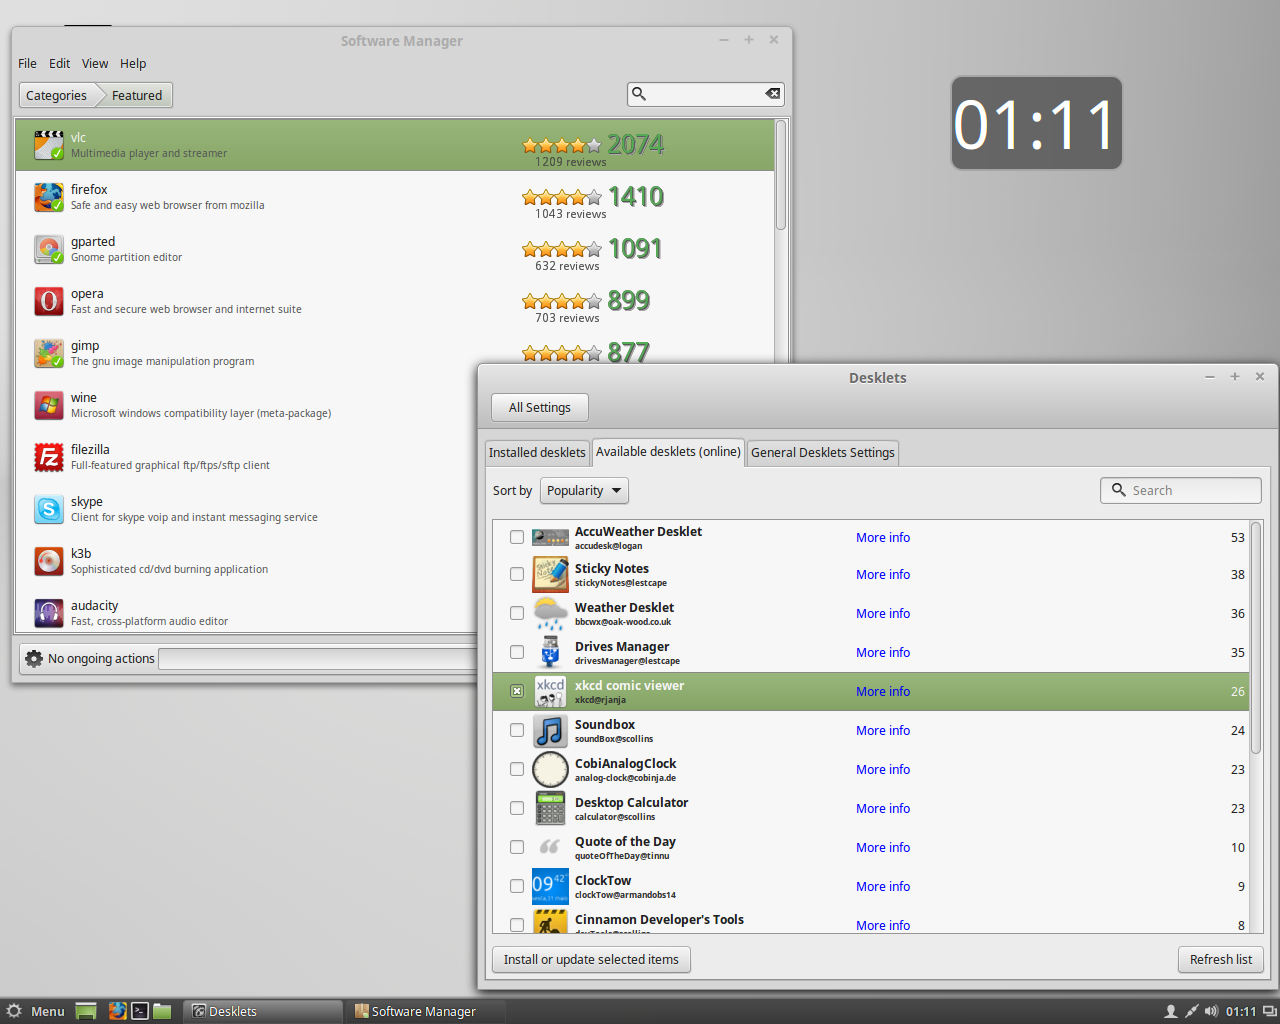
Task: Clear the Software Manager search field icon
Action: point(772,94)
